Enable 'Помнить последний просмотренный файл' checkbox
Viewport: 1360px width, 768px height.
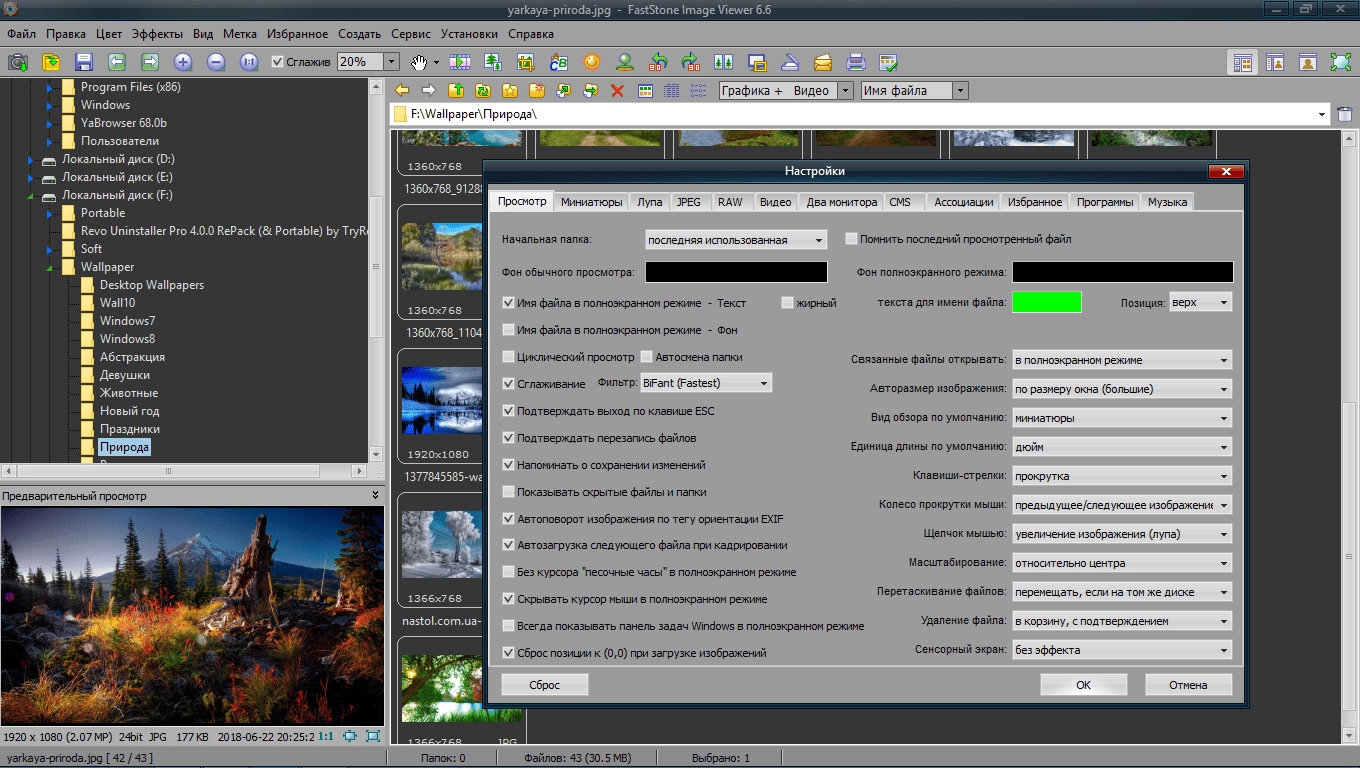pyautogui.click(x=852, y=239)
